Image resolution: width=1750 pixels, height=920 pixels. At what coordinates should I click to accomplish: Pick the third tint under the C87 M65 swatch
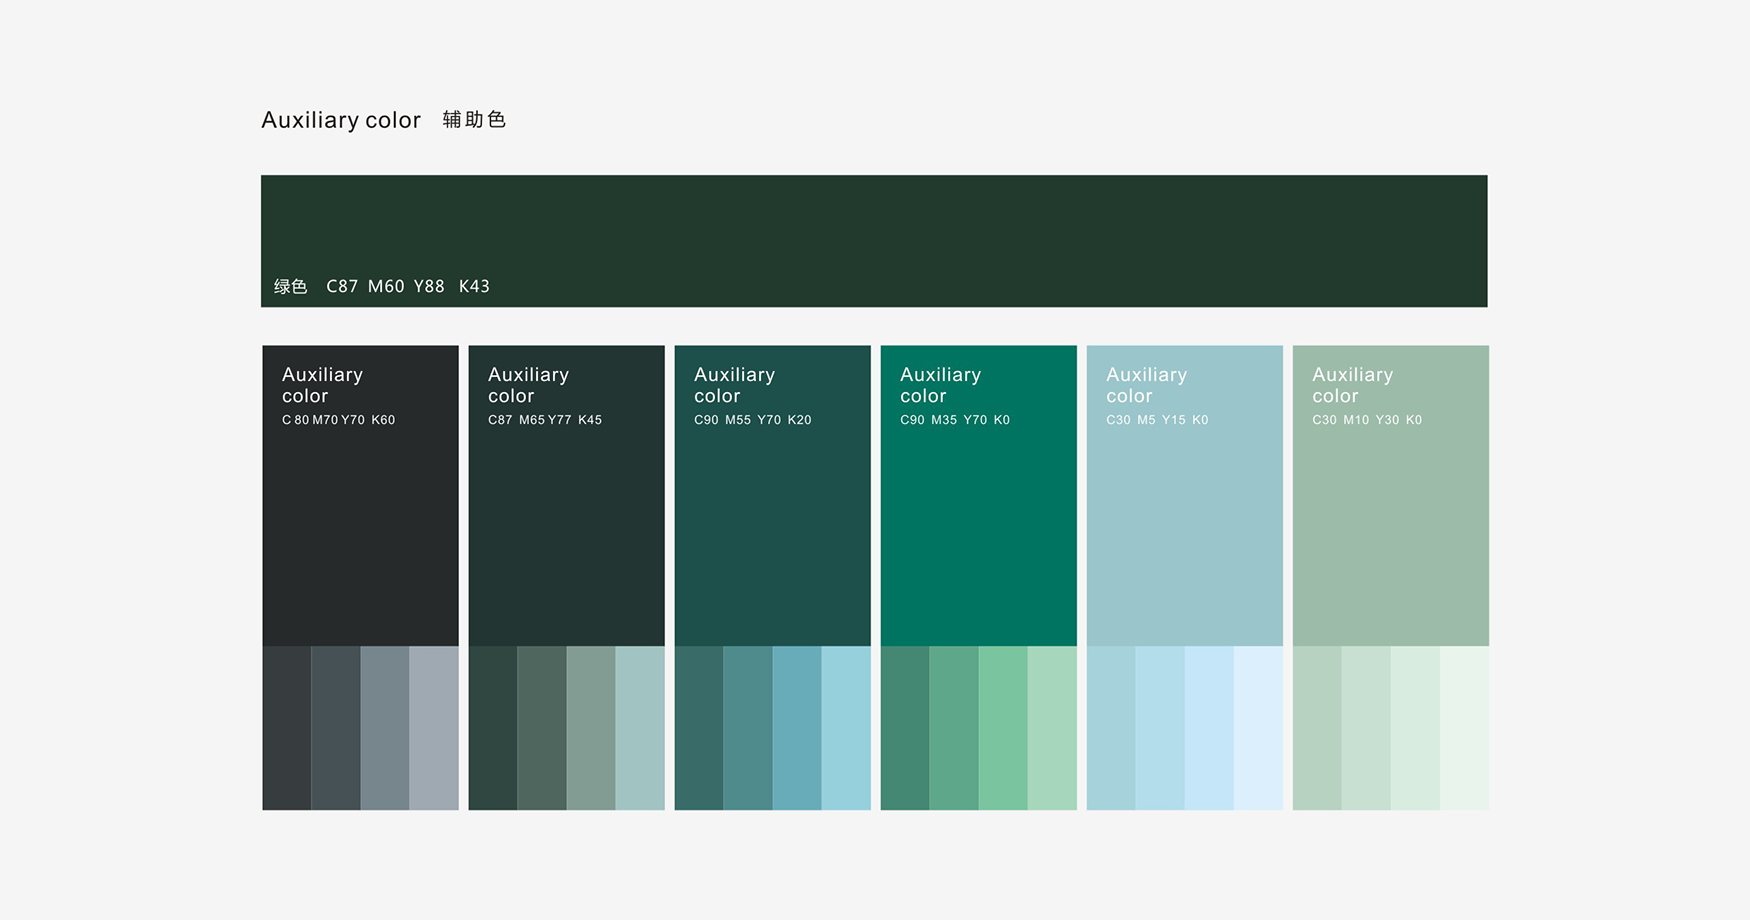[x=591, y=728]
